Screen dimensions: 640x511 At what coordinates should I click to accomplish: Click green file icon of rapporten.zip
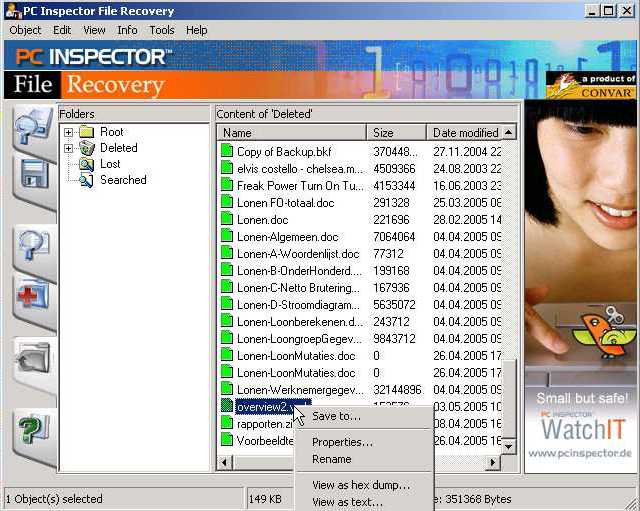point(227,423)
